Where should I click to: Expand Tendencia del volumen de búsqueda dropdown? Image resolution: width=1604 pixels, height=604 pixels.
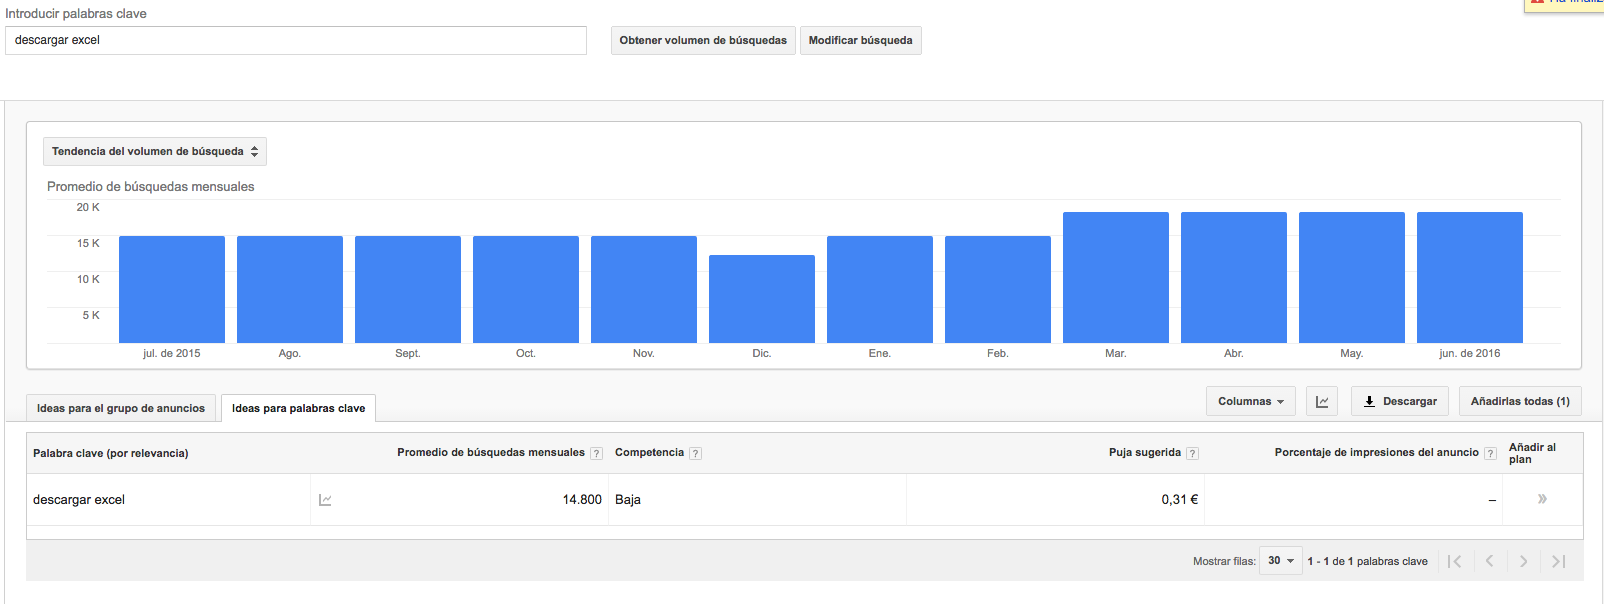pos(155,151)
